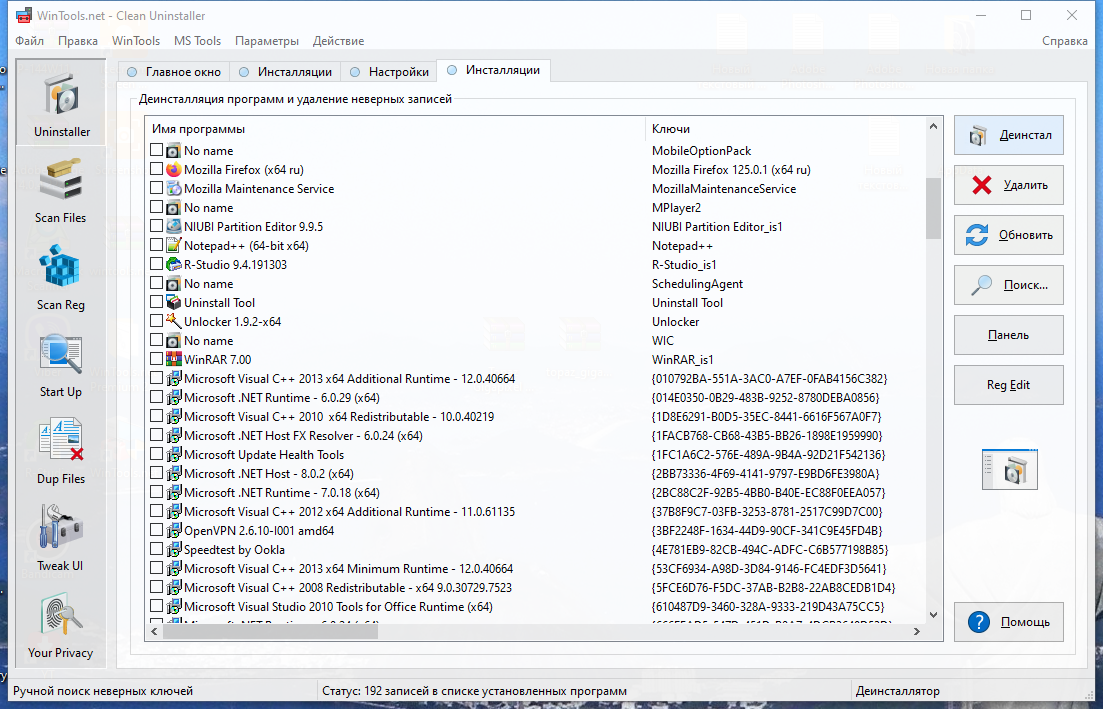Image resolution: width=1103 pixels, height=709 pixels.
Task: Tick the Unlocker 1.9.2-x64 checkbox
Action: [x=156, y=321]
